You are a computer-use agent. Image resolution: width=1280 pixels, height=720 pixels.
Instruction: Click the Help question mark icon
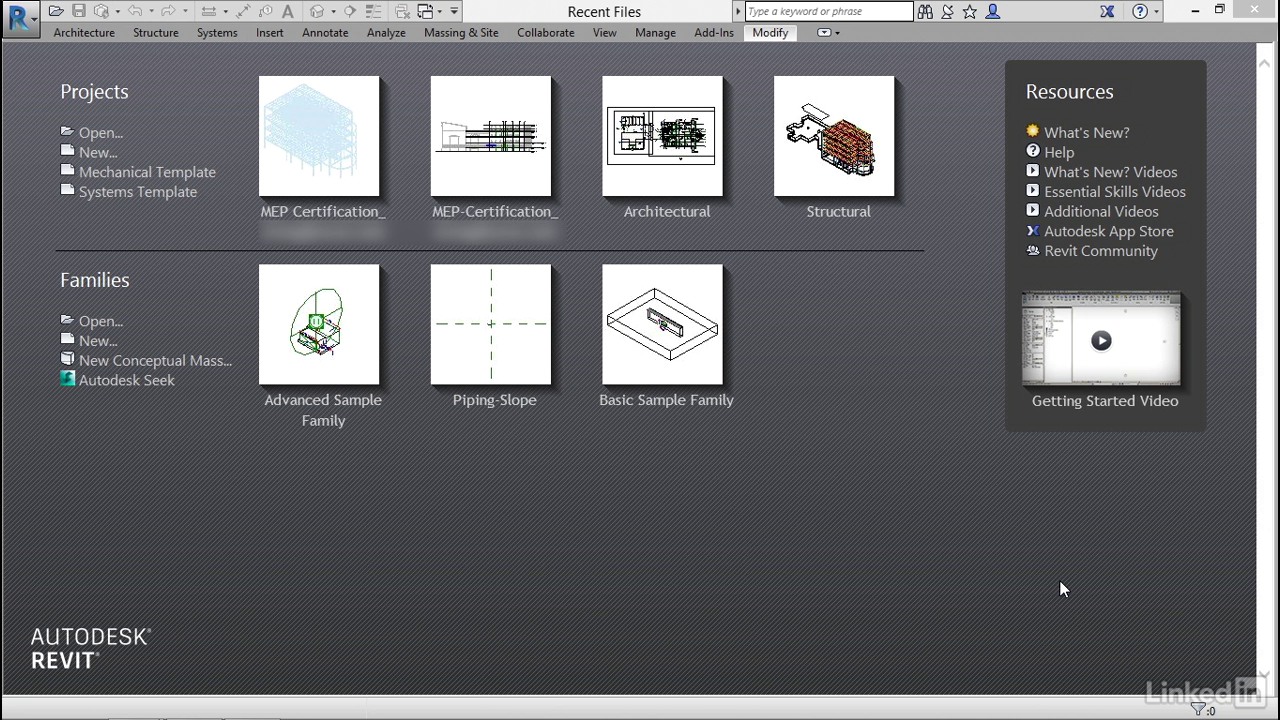pos(1140,11)
